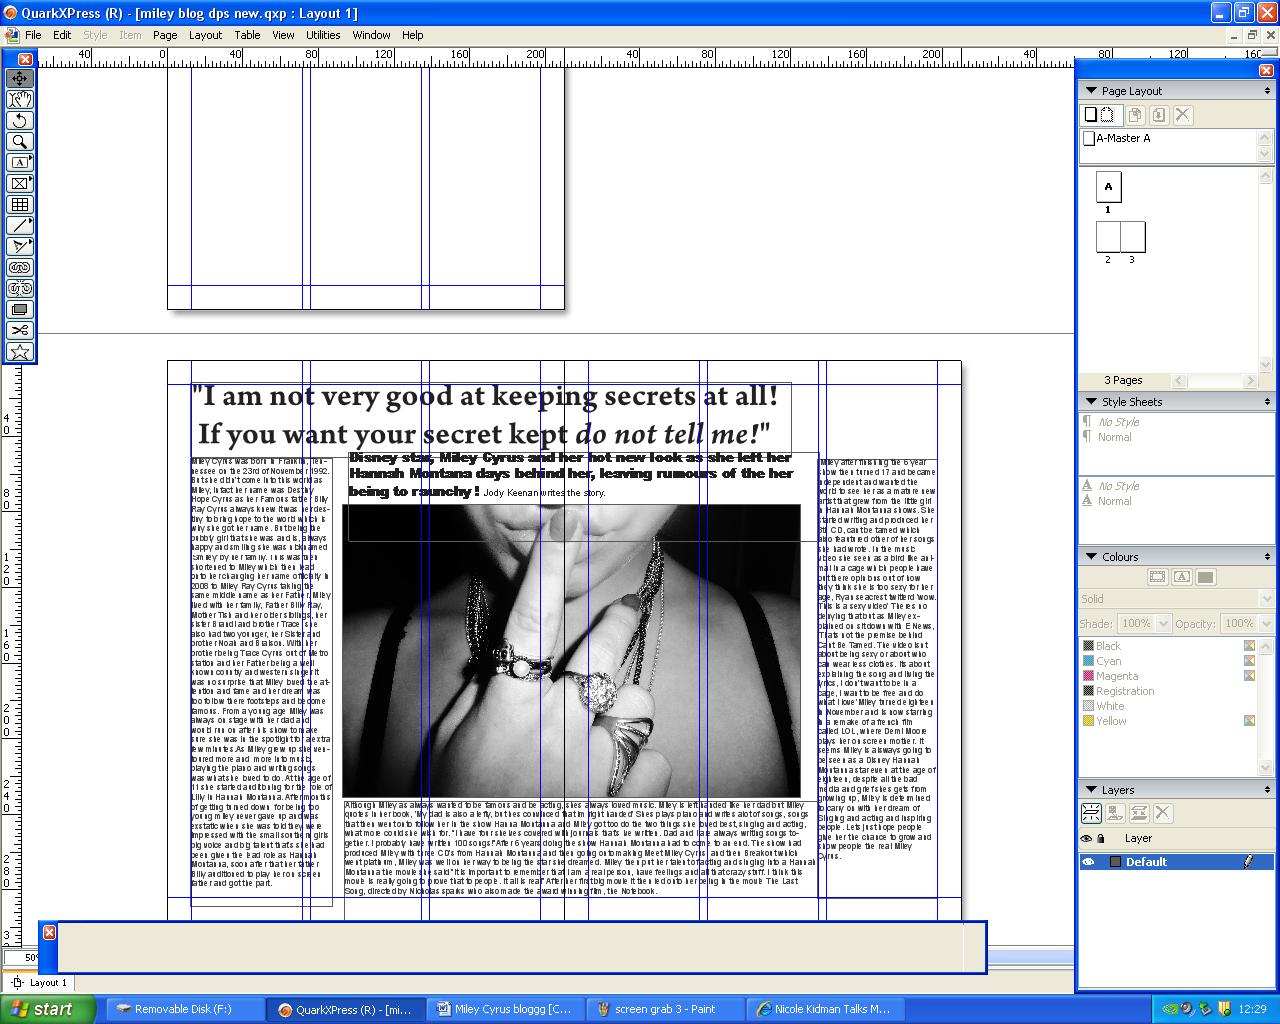Select Black colour swatch
The image size is (1280, 1024).
(1108, 646)
